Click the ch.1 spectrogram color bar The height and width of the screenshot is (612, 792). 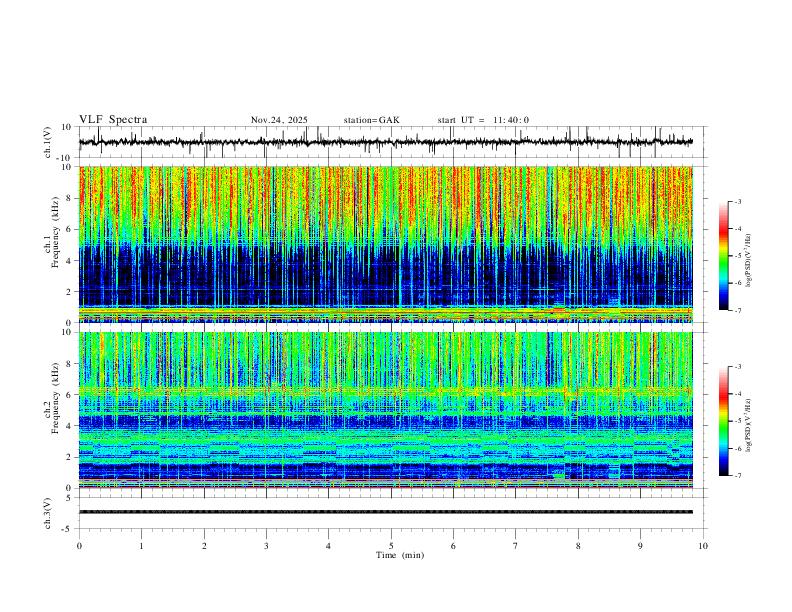click(724, 256)
